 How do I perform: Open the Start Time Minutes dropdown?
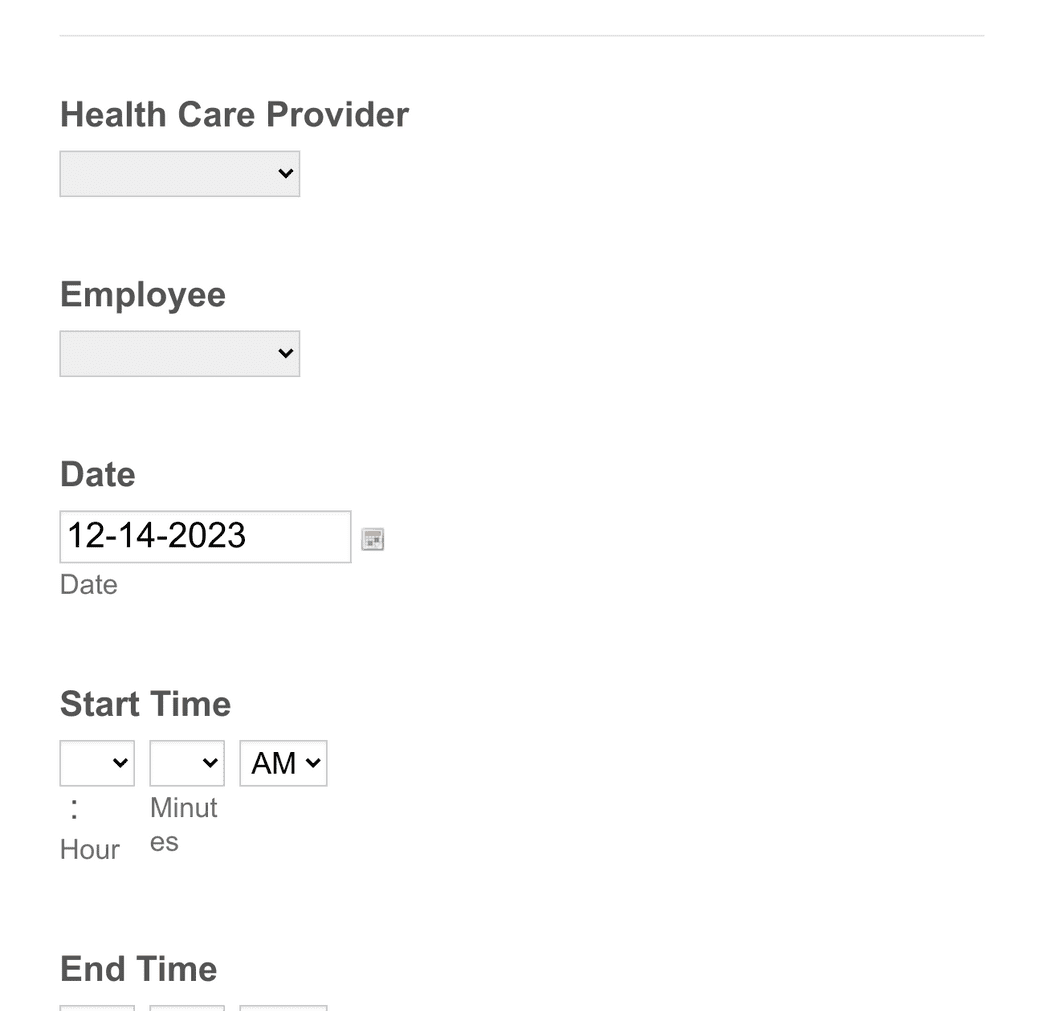click(186, 762)
